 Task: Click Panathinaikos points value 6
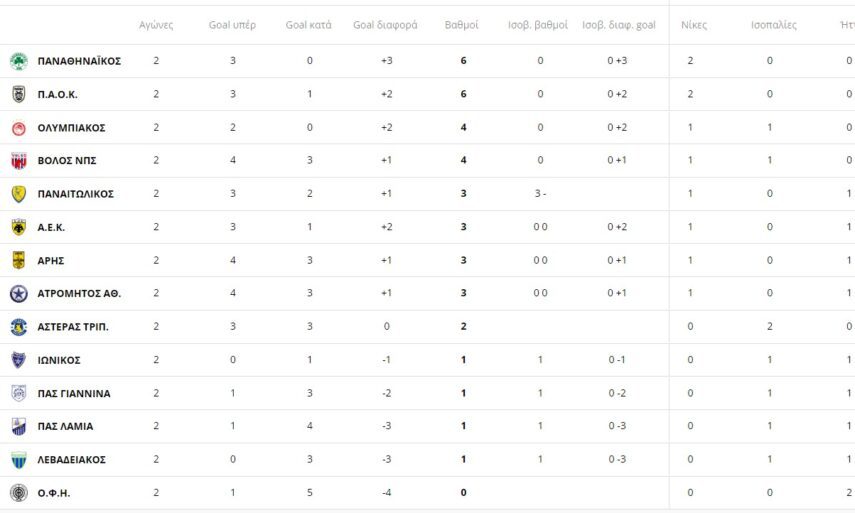tap(463, 61)
